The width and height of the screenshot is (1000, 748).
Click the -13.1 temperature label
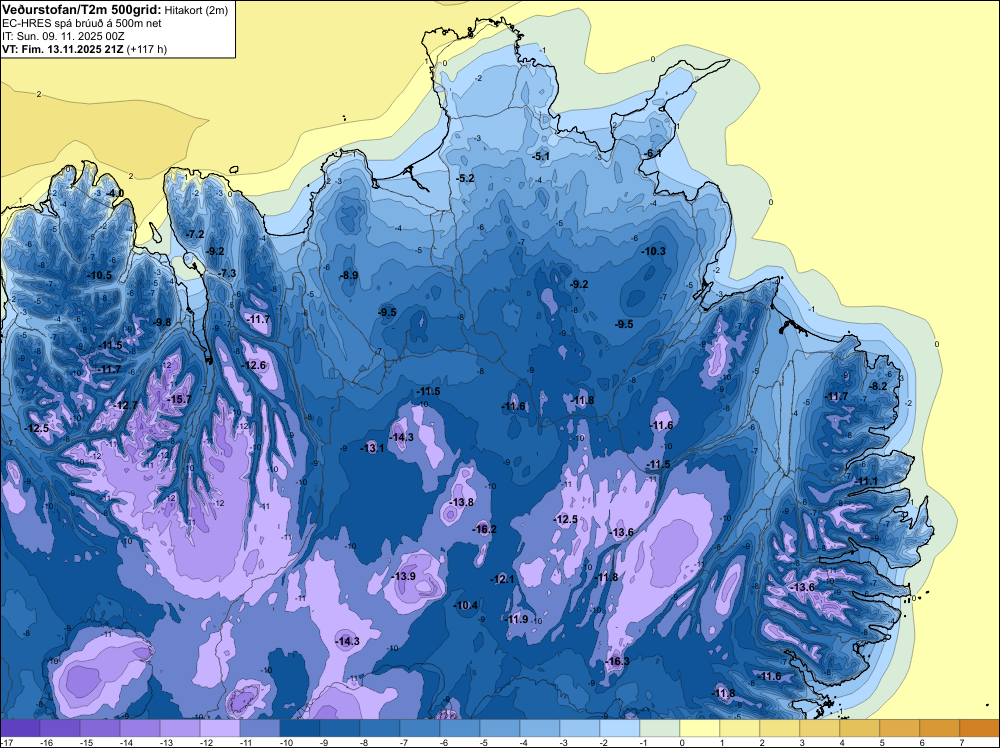pos(372,448)
